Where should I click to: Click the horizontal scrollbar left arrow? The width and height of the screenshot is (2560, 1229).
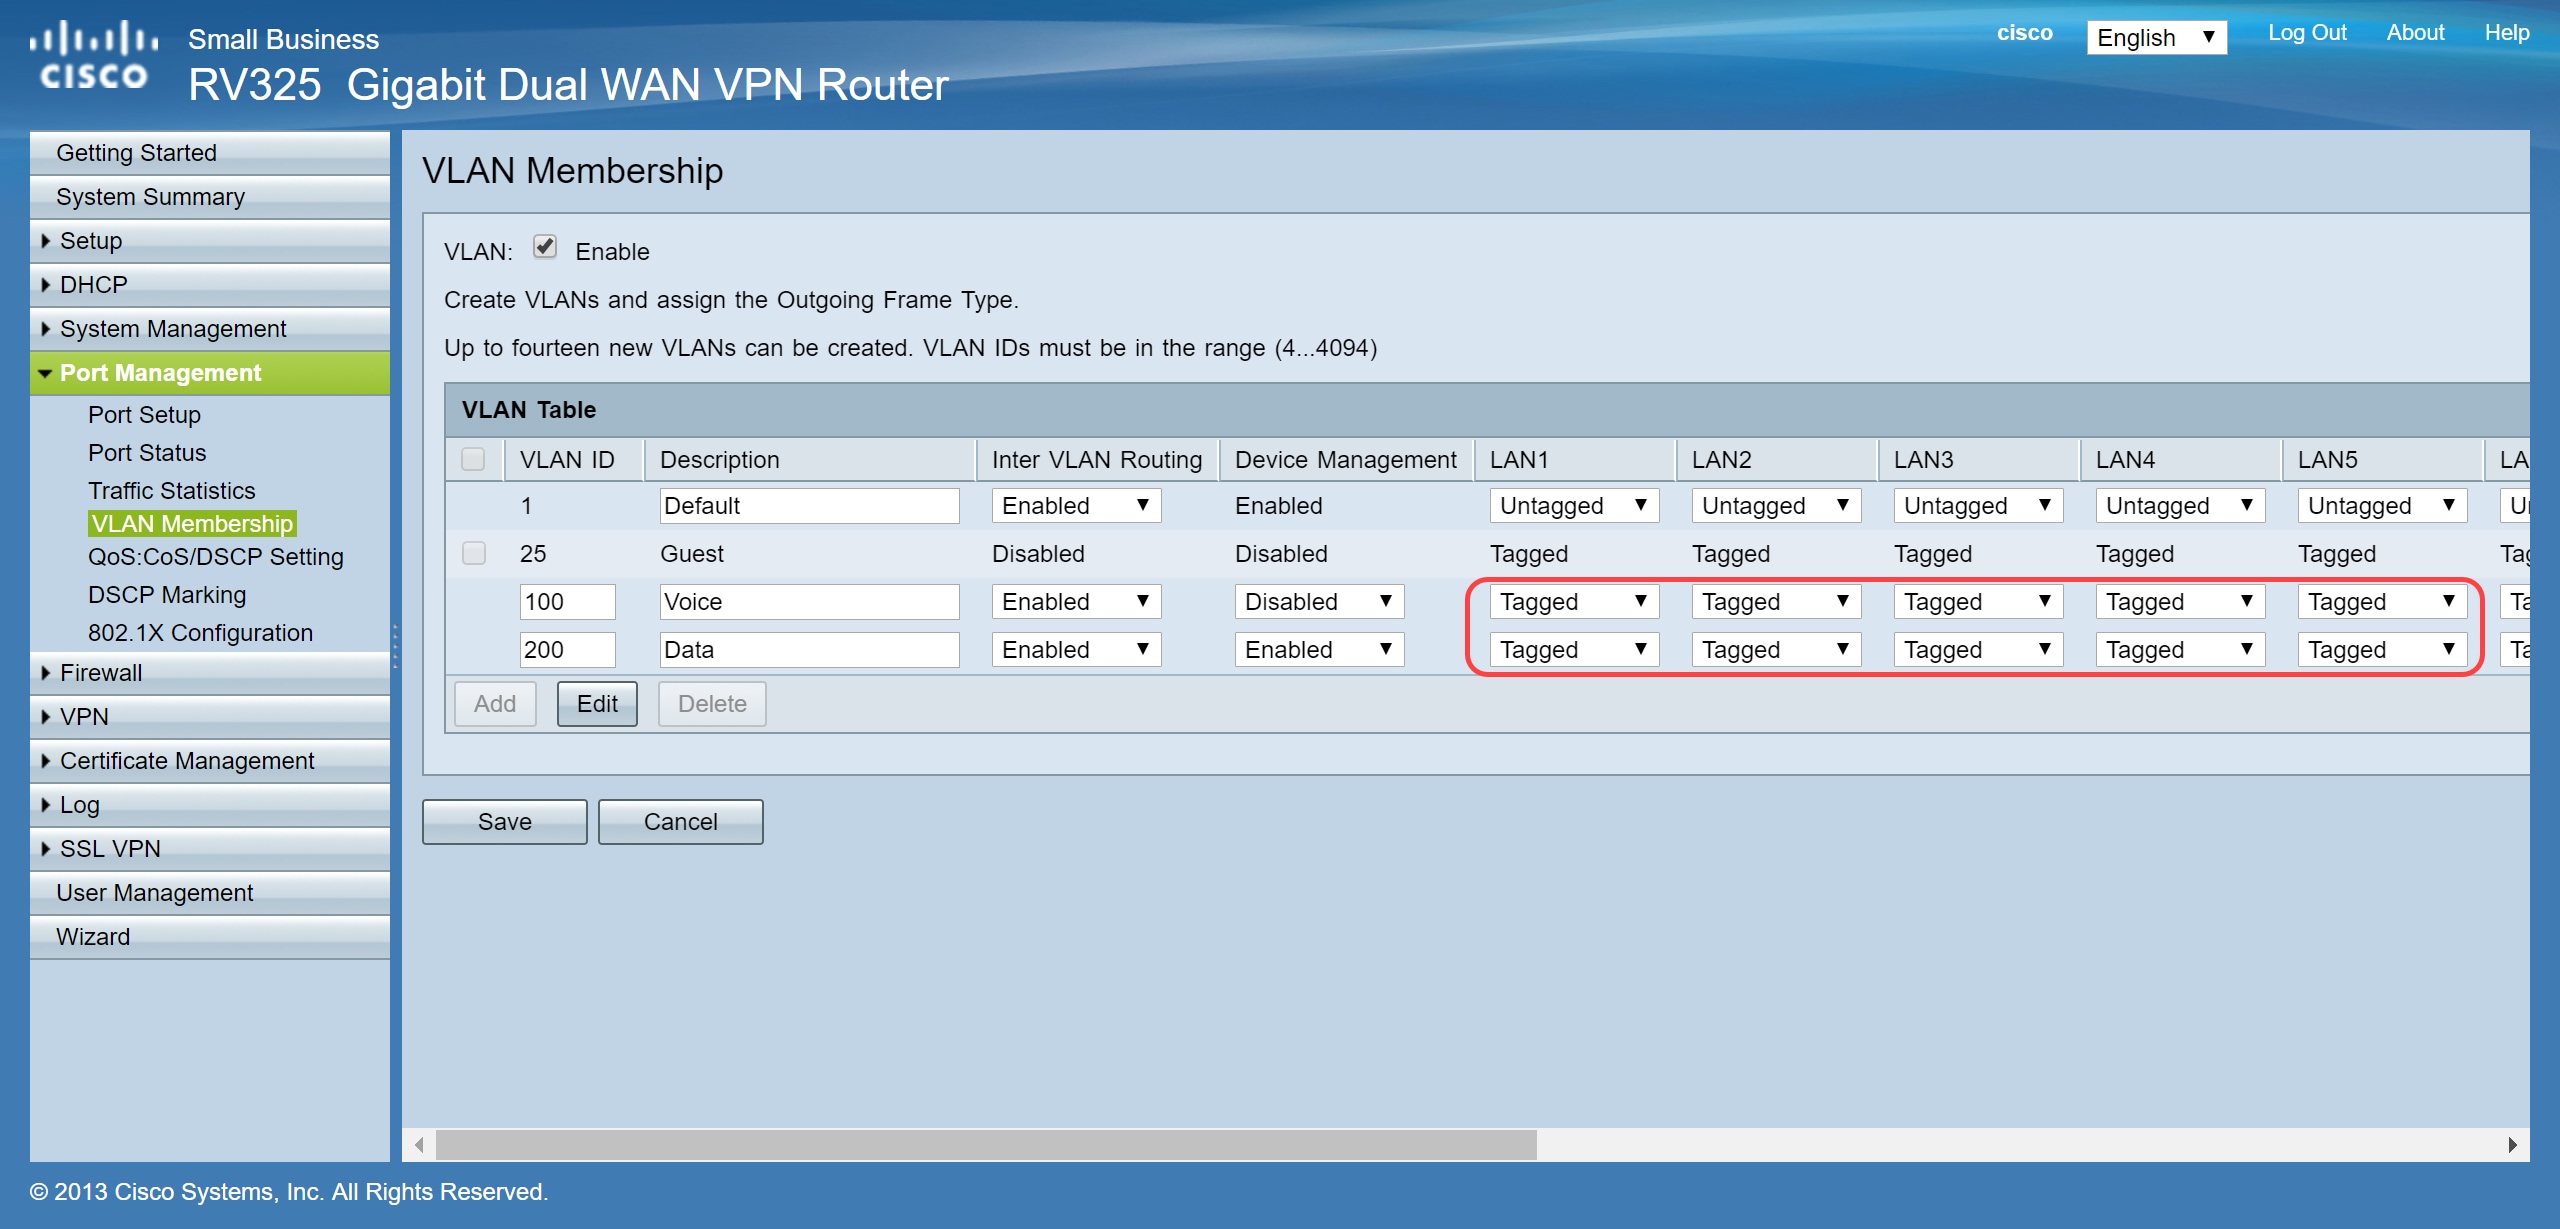(x=419, y=1144)
